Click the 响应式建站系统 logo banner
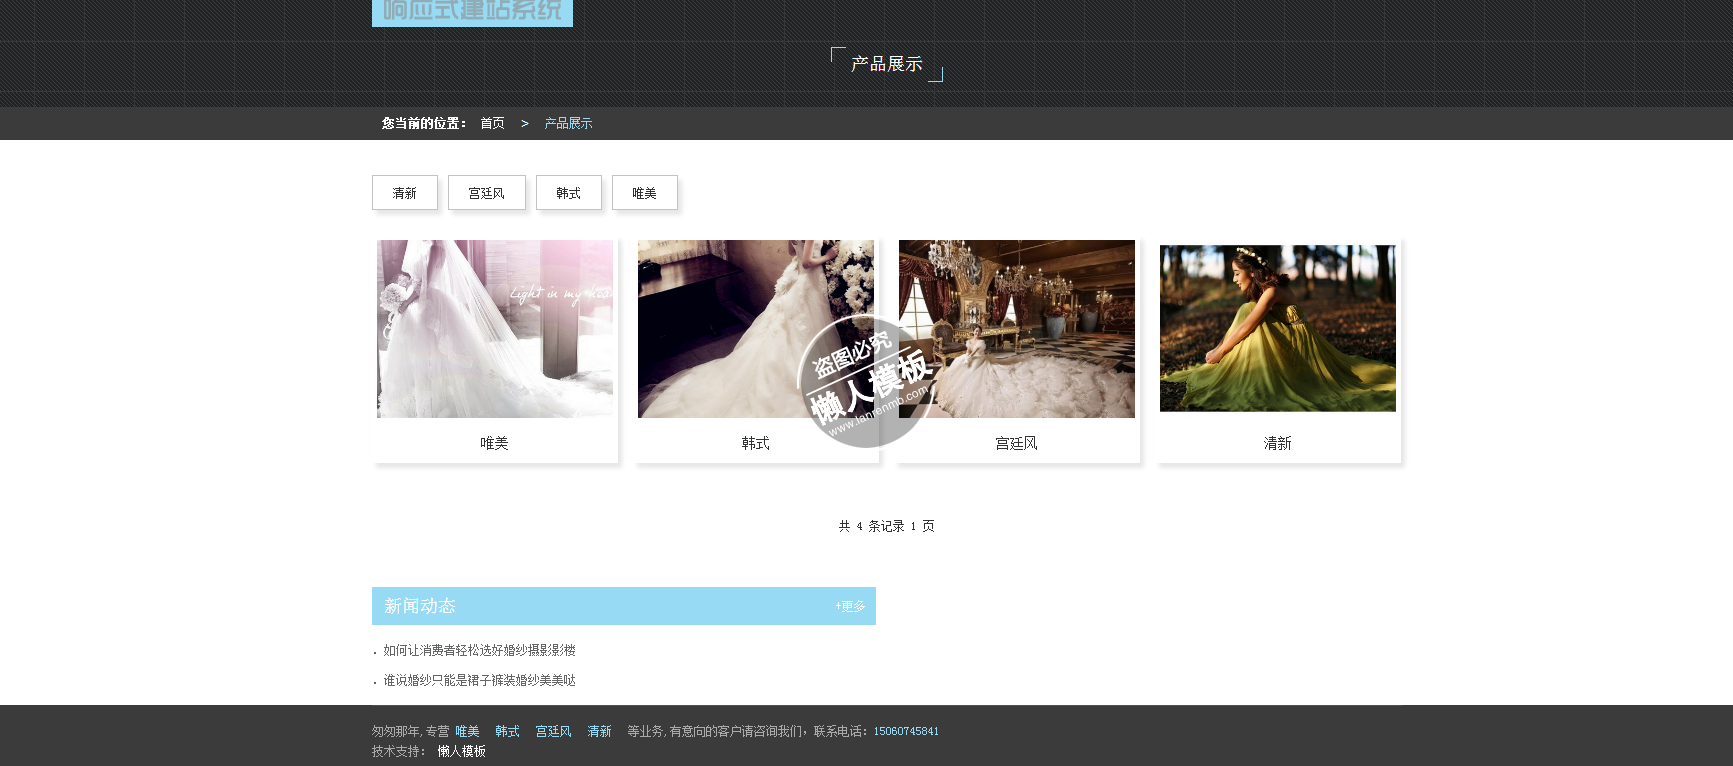The width and height of the screenshot is (1733, 766). (x=472, y=13)
